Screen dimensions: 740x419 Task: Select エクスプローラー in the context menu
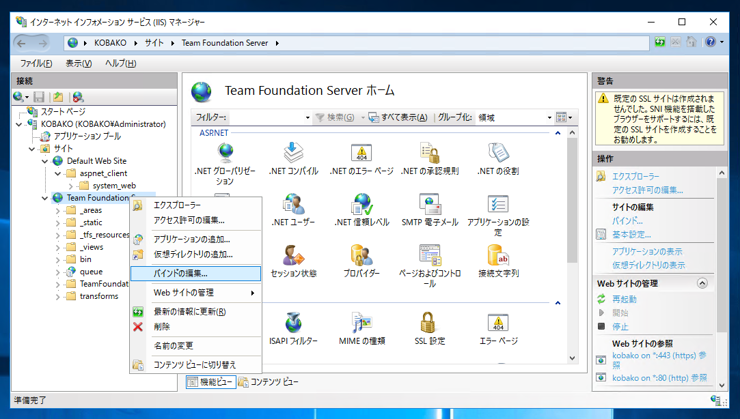pos(195,205)
